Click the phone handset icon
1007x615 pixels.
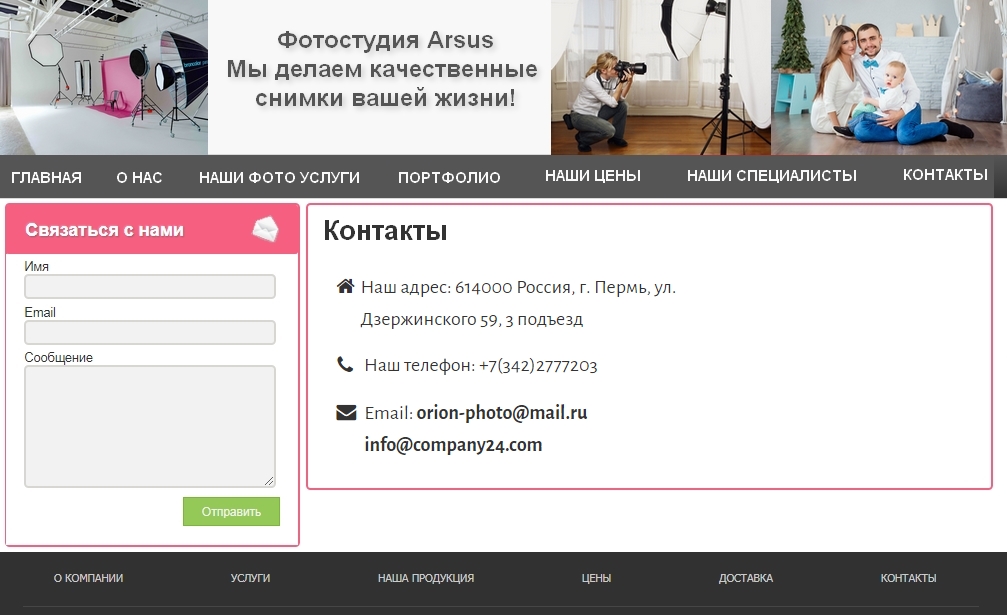[x=345, y=365]
